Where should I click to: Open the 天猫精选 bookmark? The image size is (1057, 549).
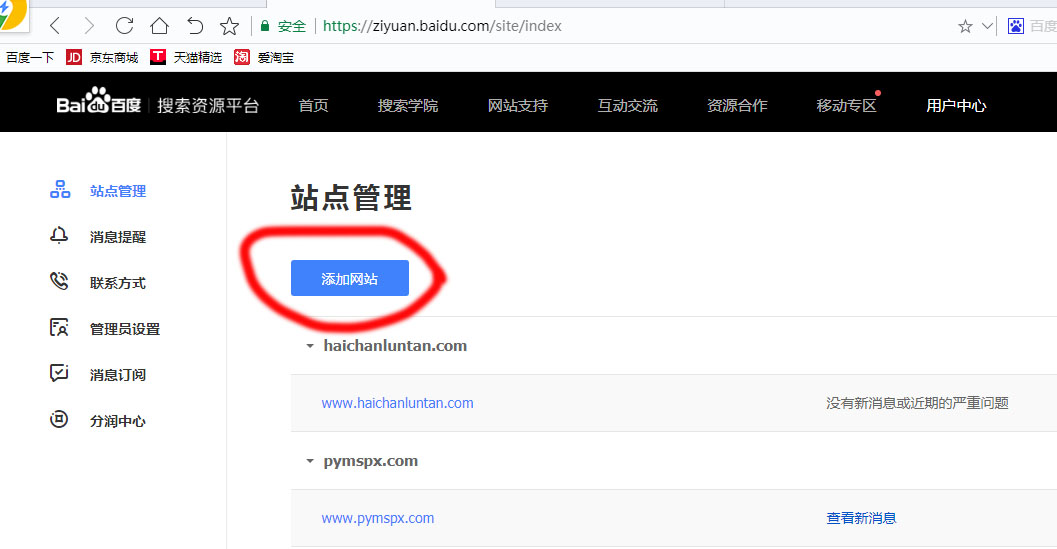198,58
